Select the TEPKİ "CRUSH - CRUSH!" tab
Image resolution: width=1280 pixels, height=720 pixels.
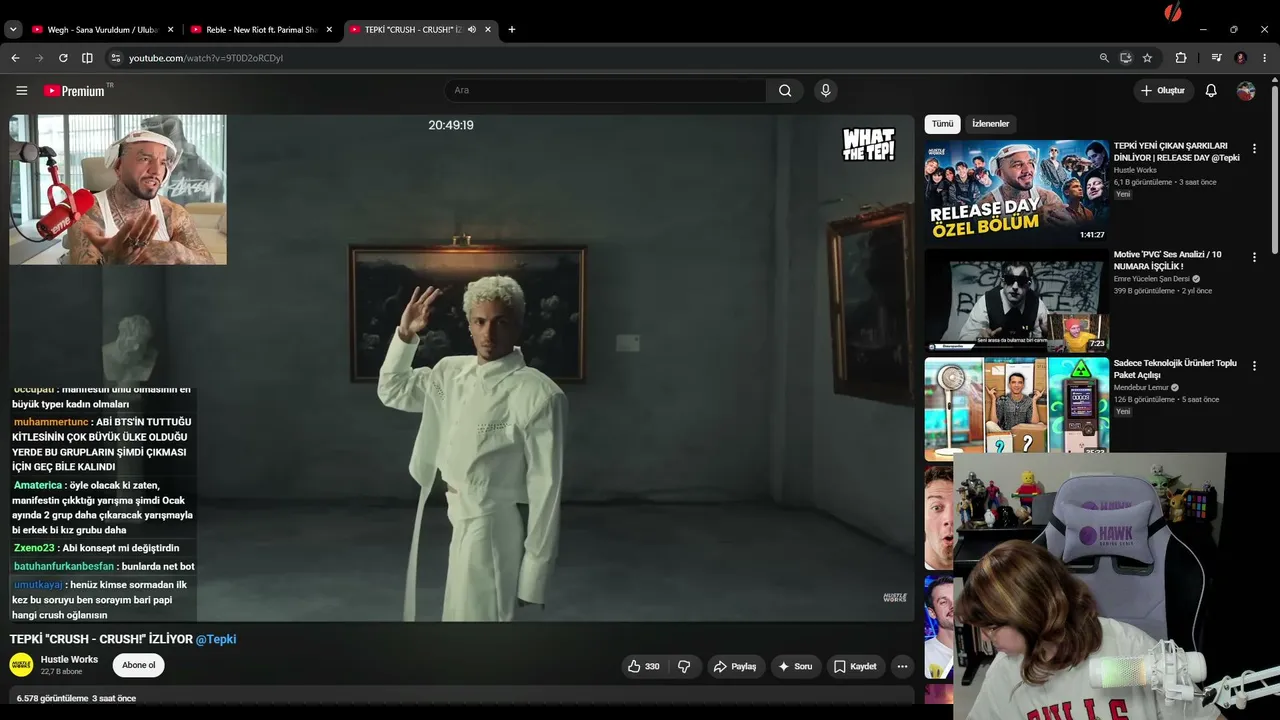pyautogui.click(x=413, y=30)
